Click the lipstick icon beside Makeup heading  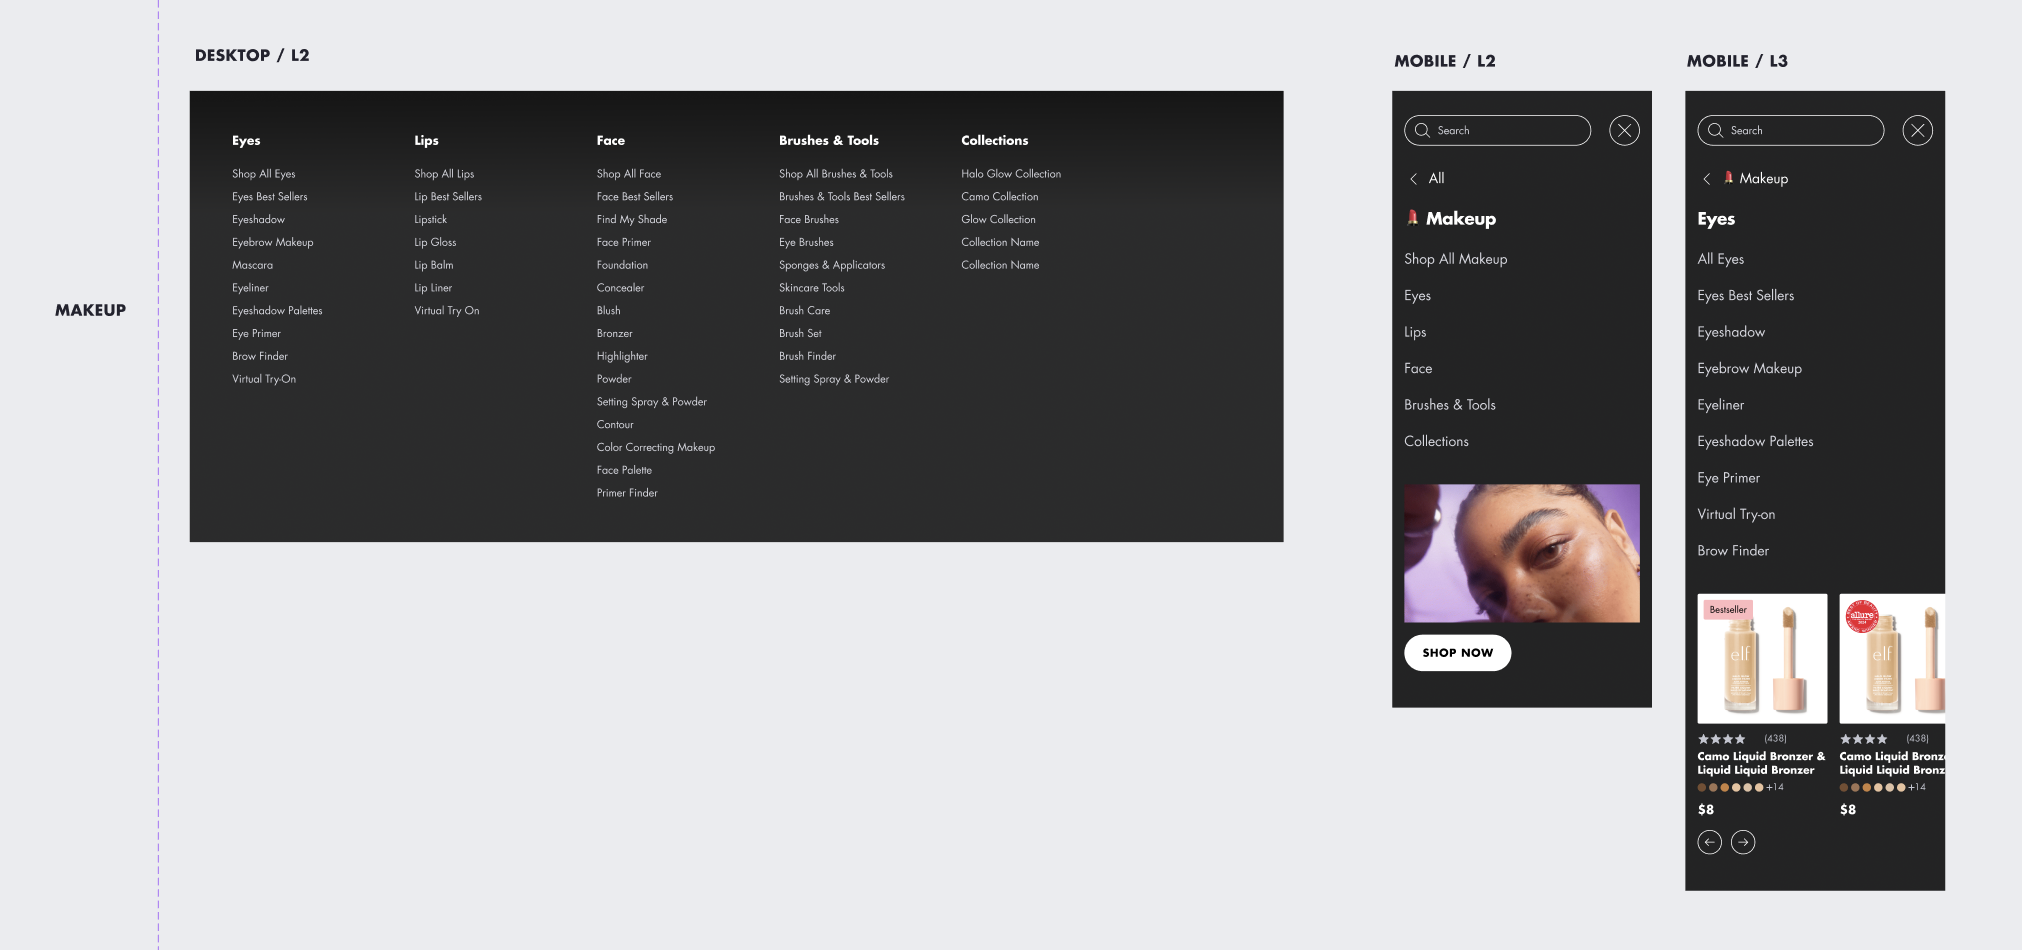pos(1412,218)
